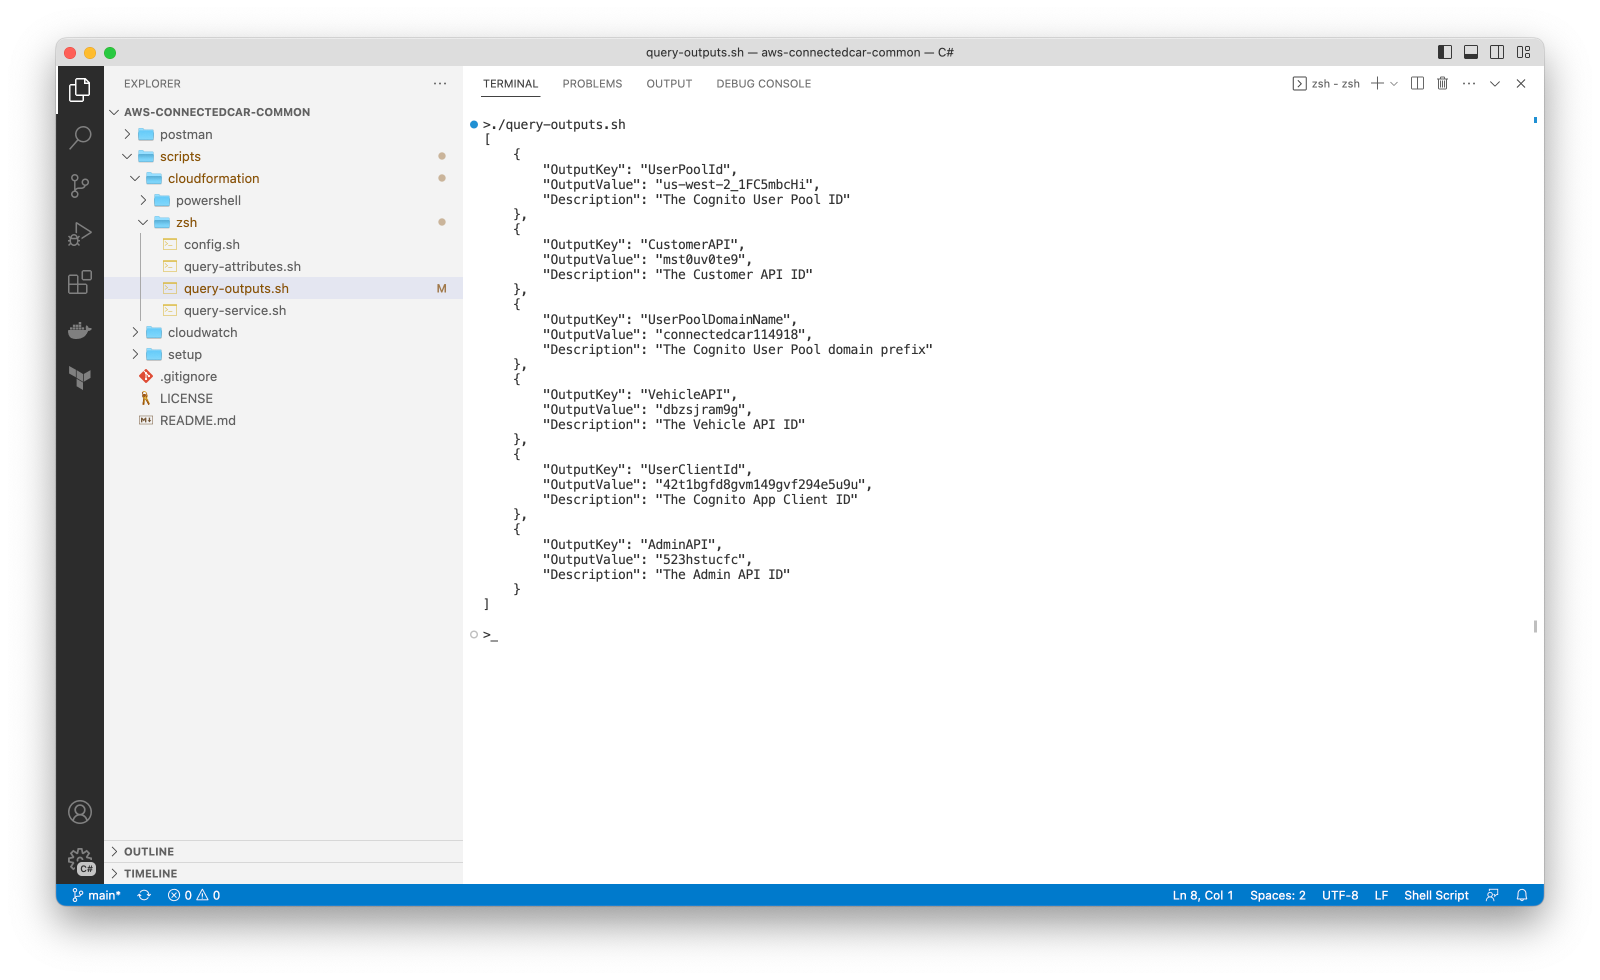This screenshot has width=1600, height=980.
Task: Open the LICENSE file
Action: point(284,398)
